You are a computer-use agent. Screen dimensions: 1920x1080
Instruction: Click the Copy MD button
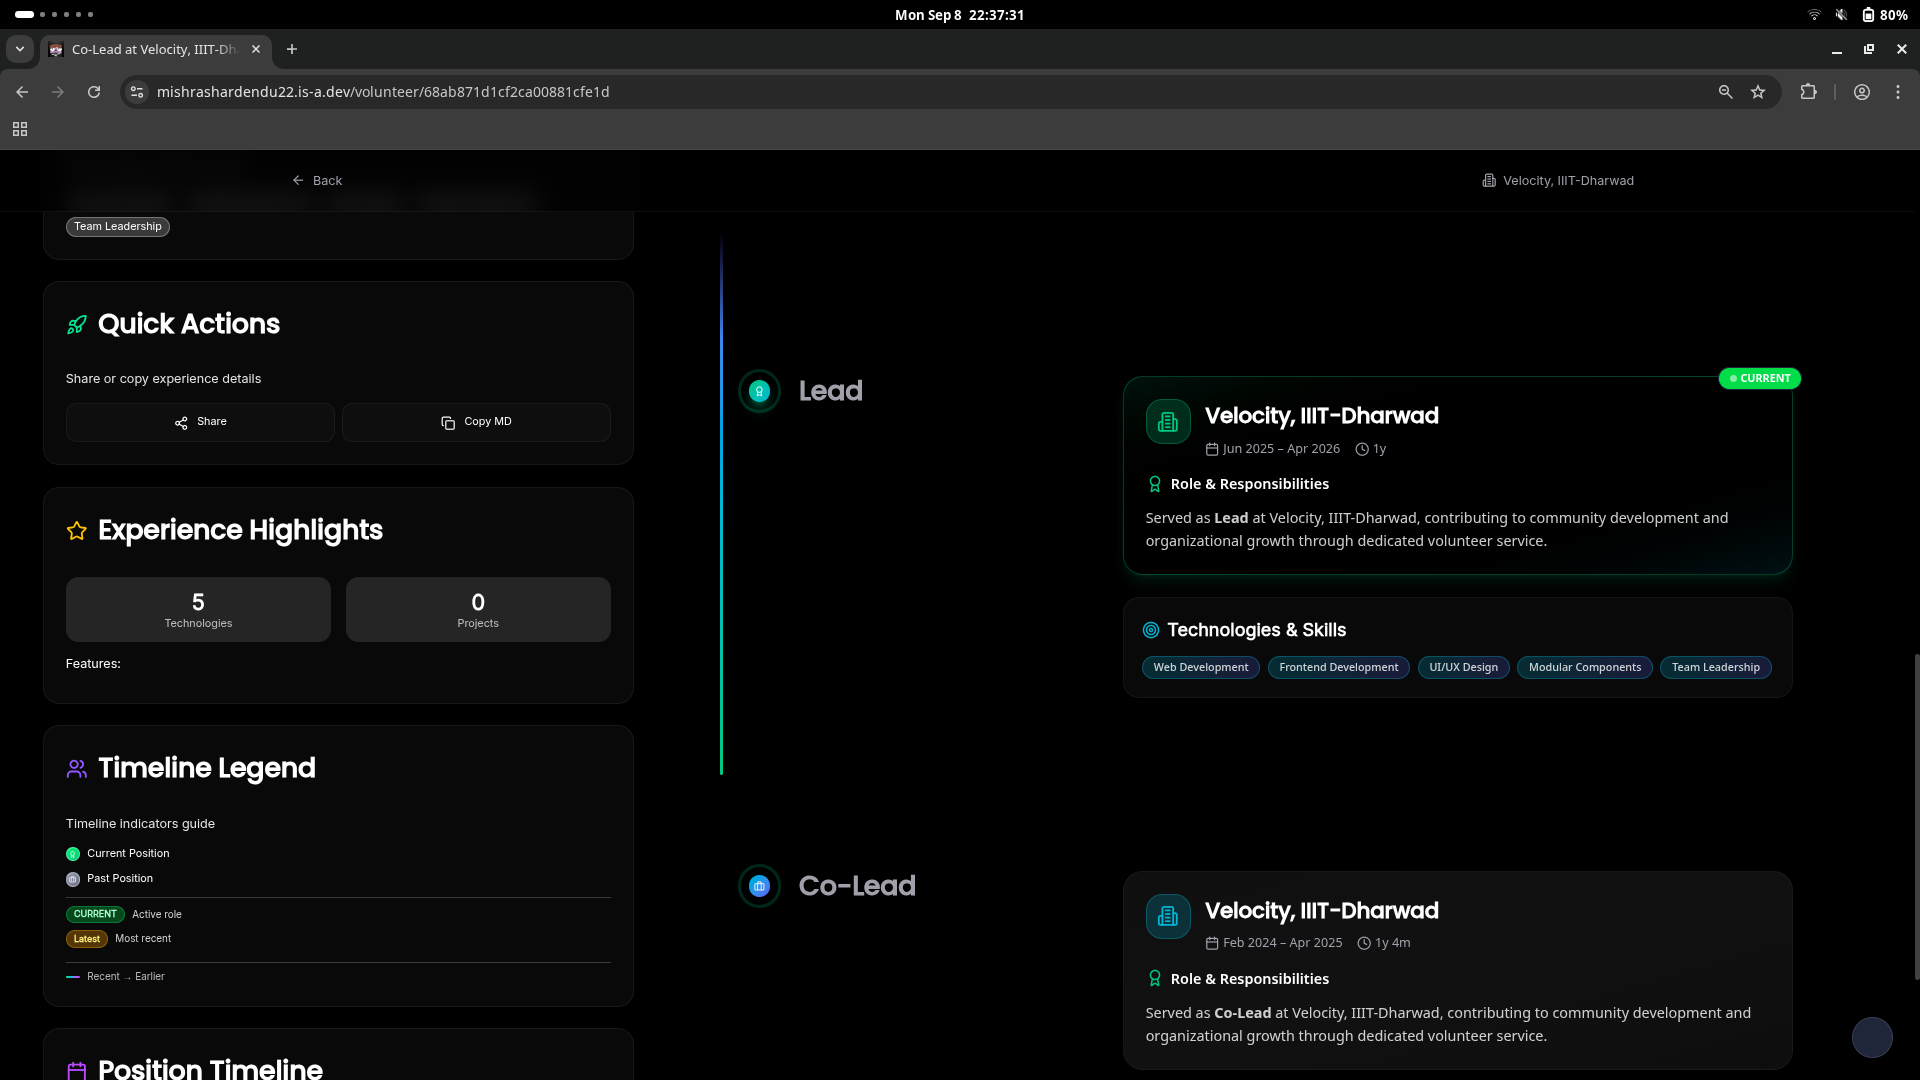pos(476,422)
